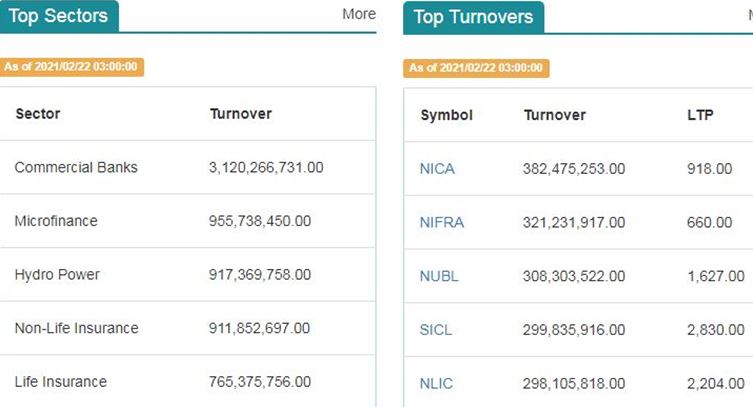Viewport: 753px width, 407px height.
Task: Select the Hydro Power sector row
Action: pyautogui.click(x=187, y=275)
